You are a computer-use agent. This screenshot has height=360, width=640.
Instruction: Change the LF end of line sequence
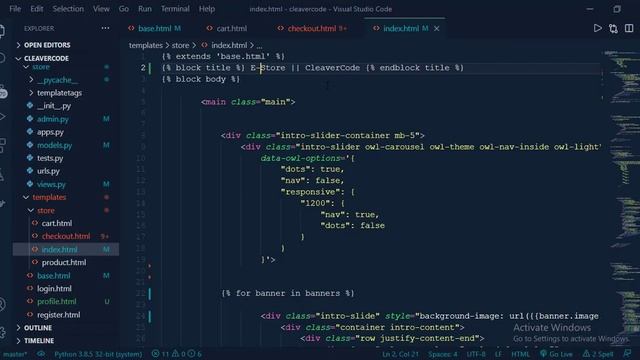pyautogui.click(x=498, y=354)
